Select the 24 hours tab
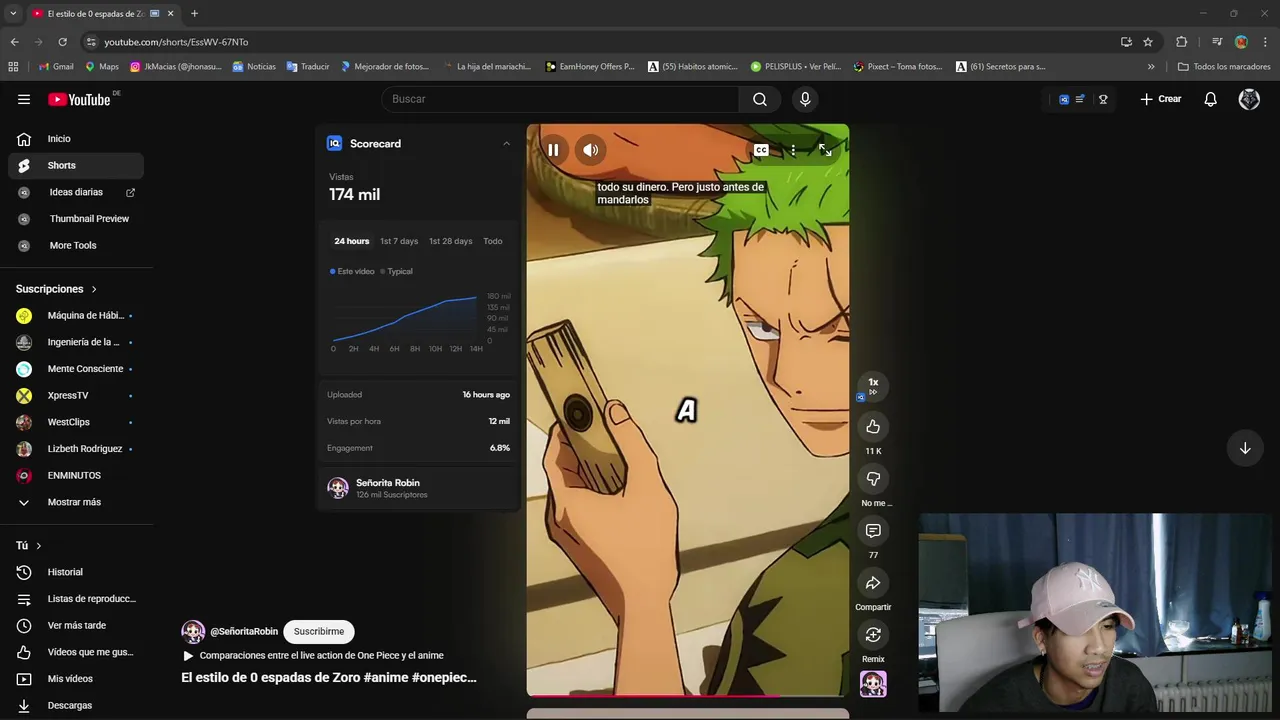Screen dimensions: 1280x720 coord(351,241)
